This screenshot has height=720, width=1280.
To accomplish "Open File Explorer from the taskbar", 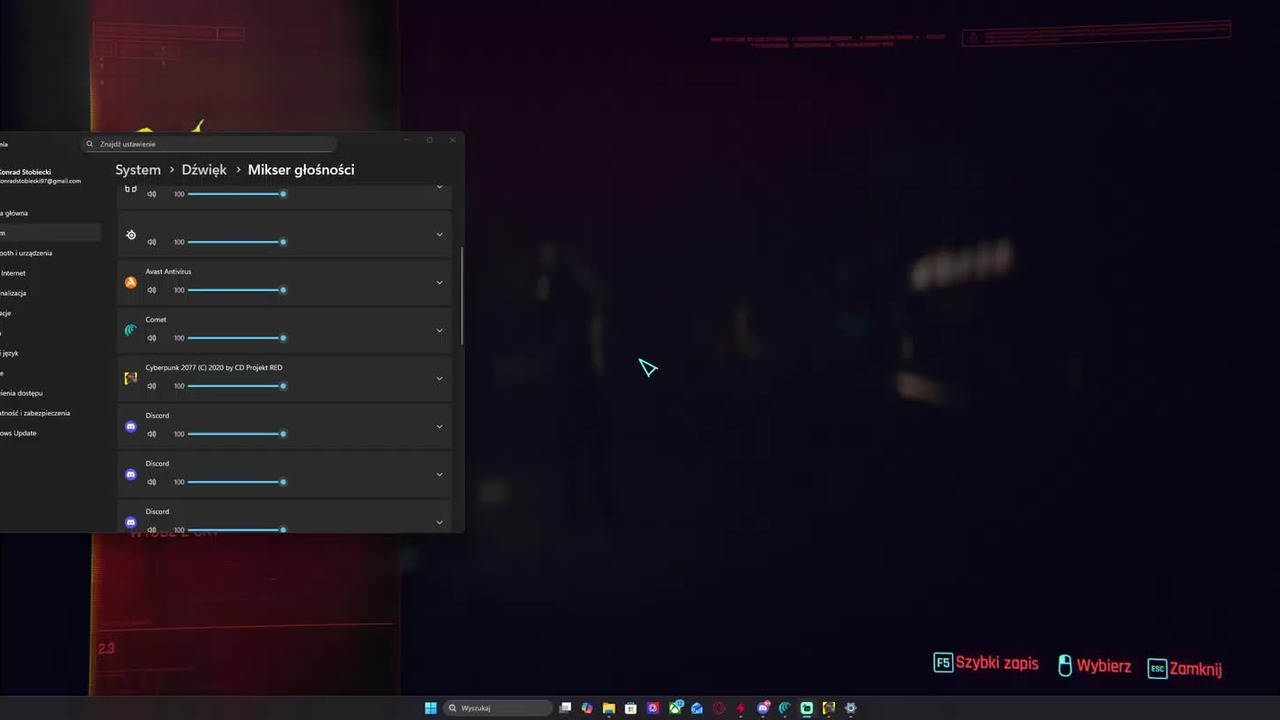I will click(608, 708).
